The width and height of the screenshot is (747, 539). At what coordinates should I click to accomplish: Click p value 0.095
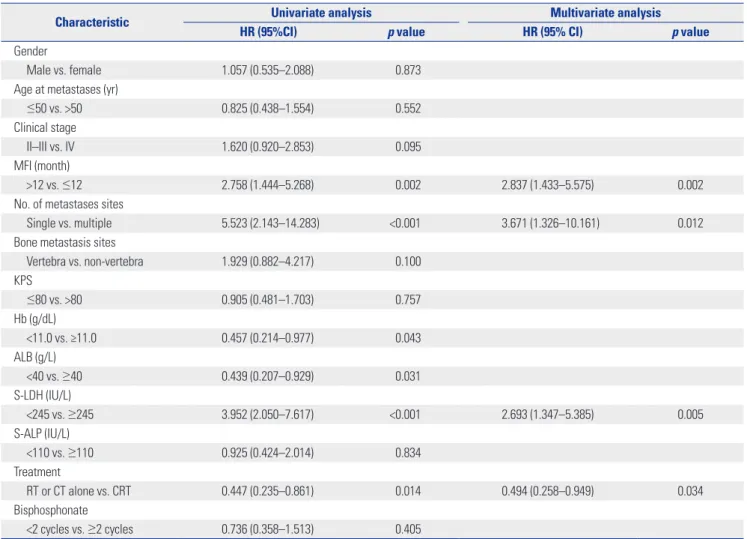(408, 147)
